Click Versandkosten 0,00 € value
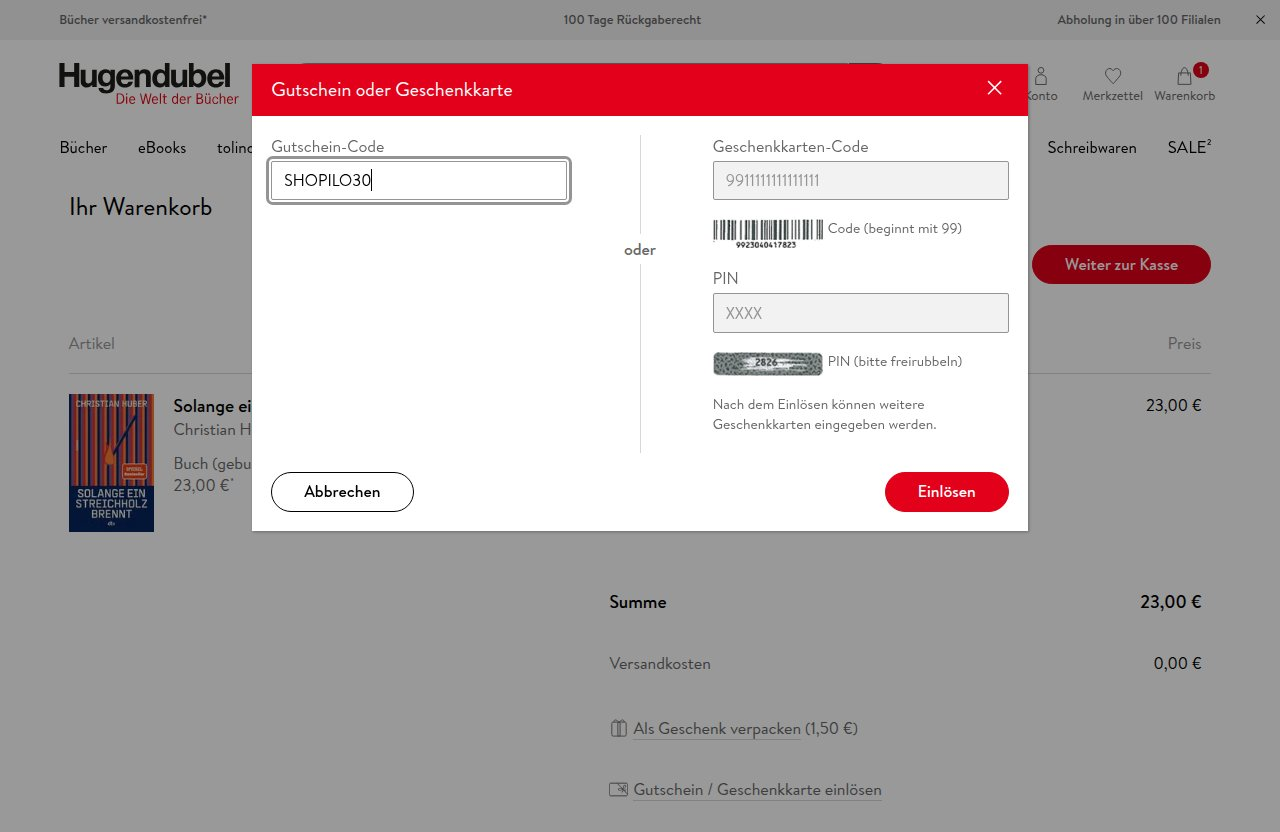1280x832 pixels. [x=1177, y=663]
